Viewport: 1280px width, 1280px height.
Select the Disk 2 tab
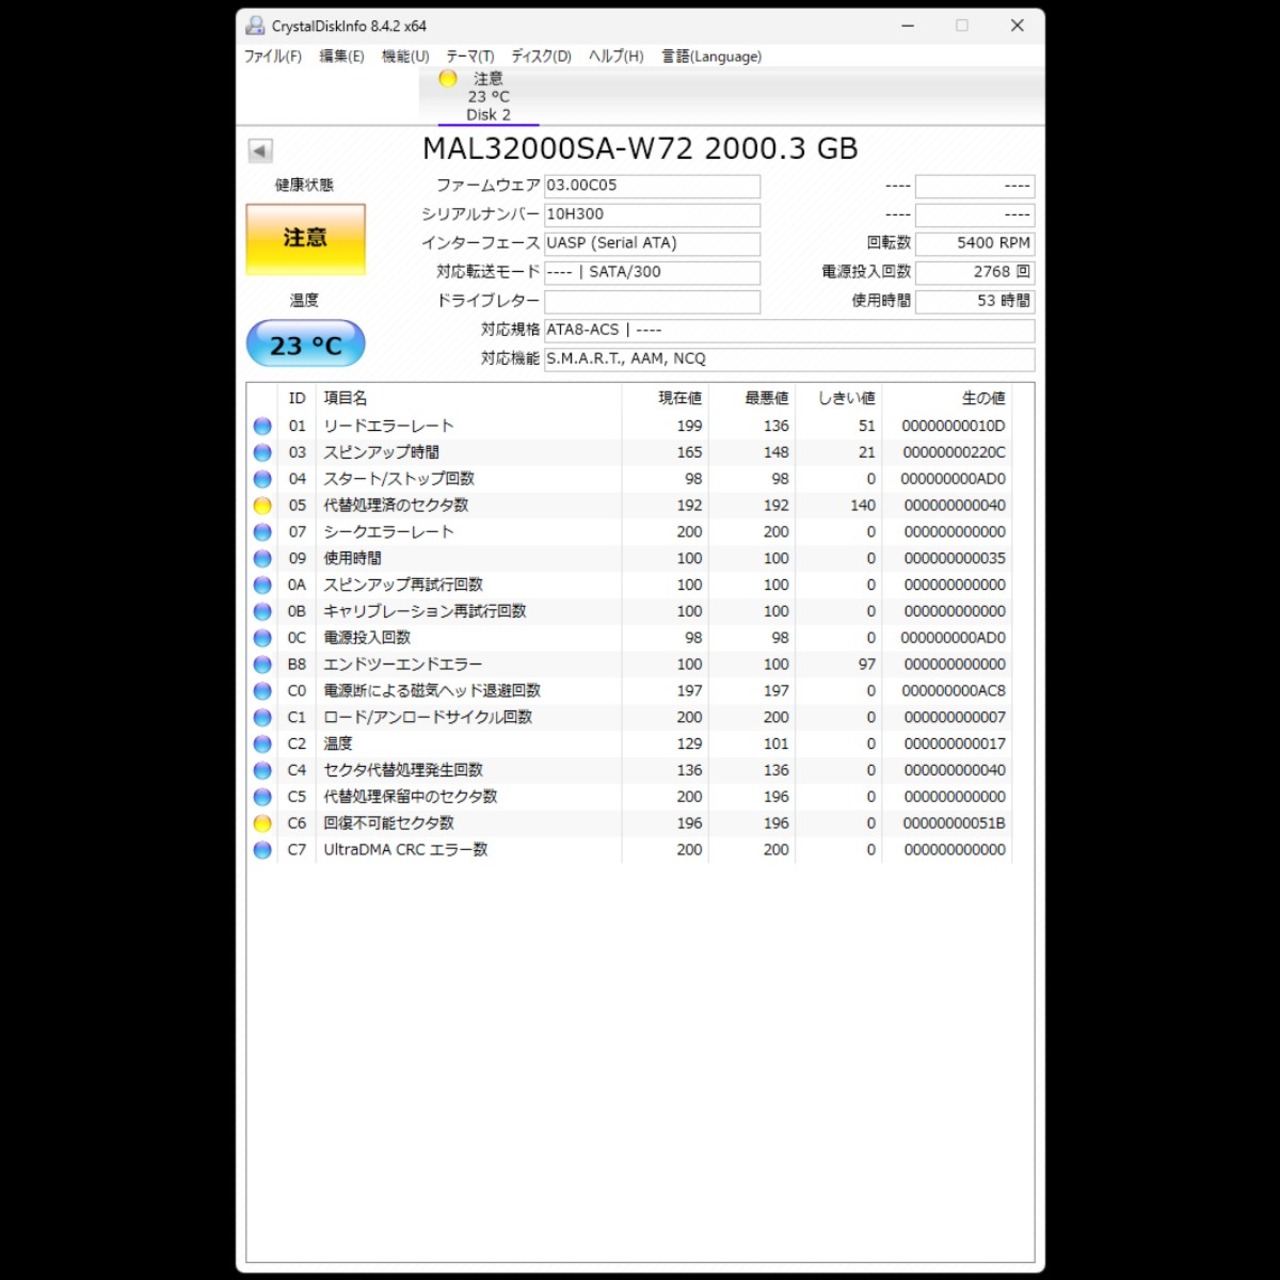tap(488, 96)
